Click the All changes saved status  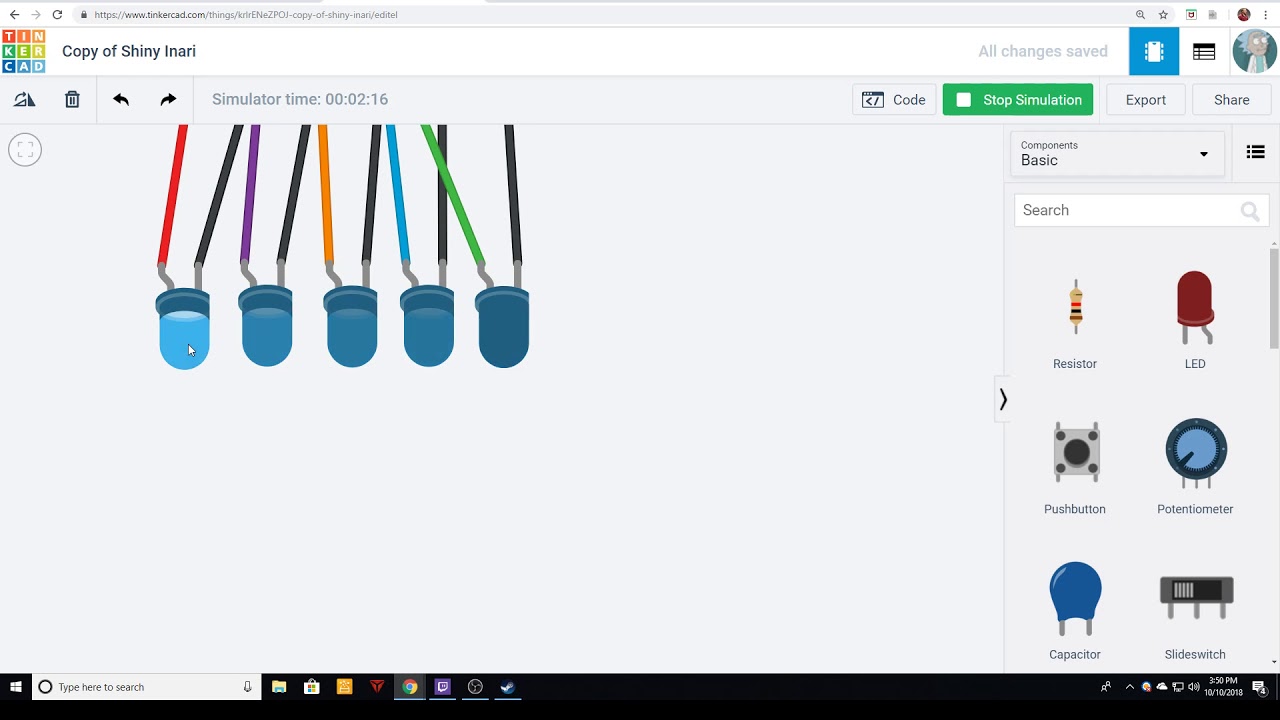coord(1043,51)
